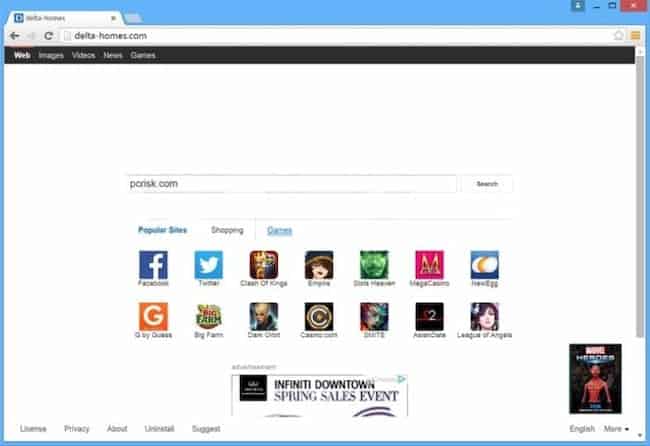This screenshot has width=650, height=446.
Task: Open the Privacy footer link
Action: point(77,429)
